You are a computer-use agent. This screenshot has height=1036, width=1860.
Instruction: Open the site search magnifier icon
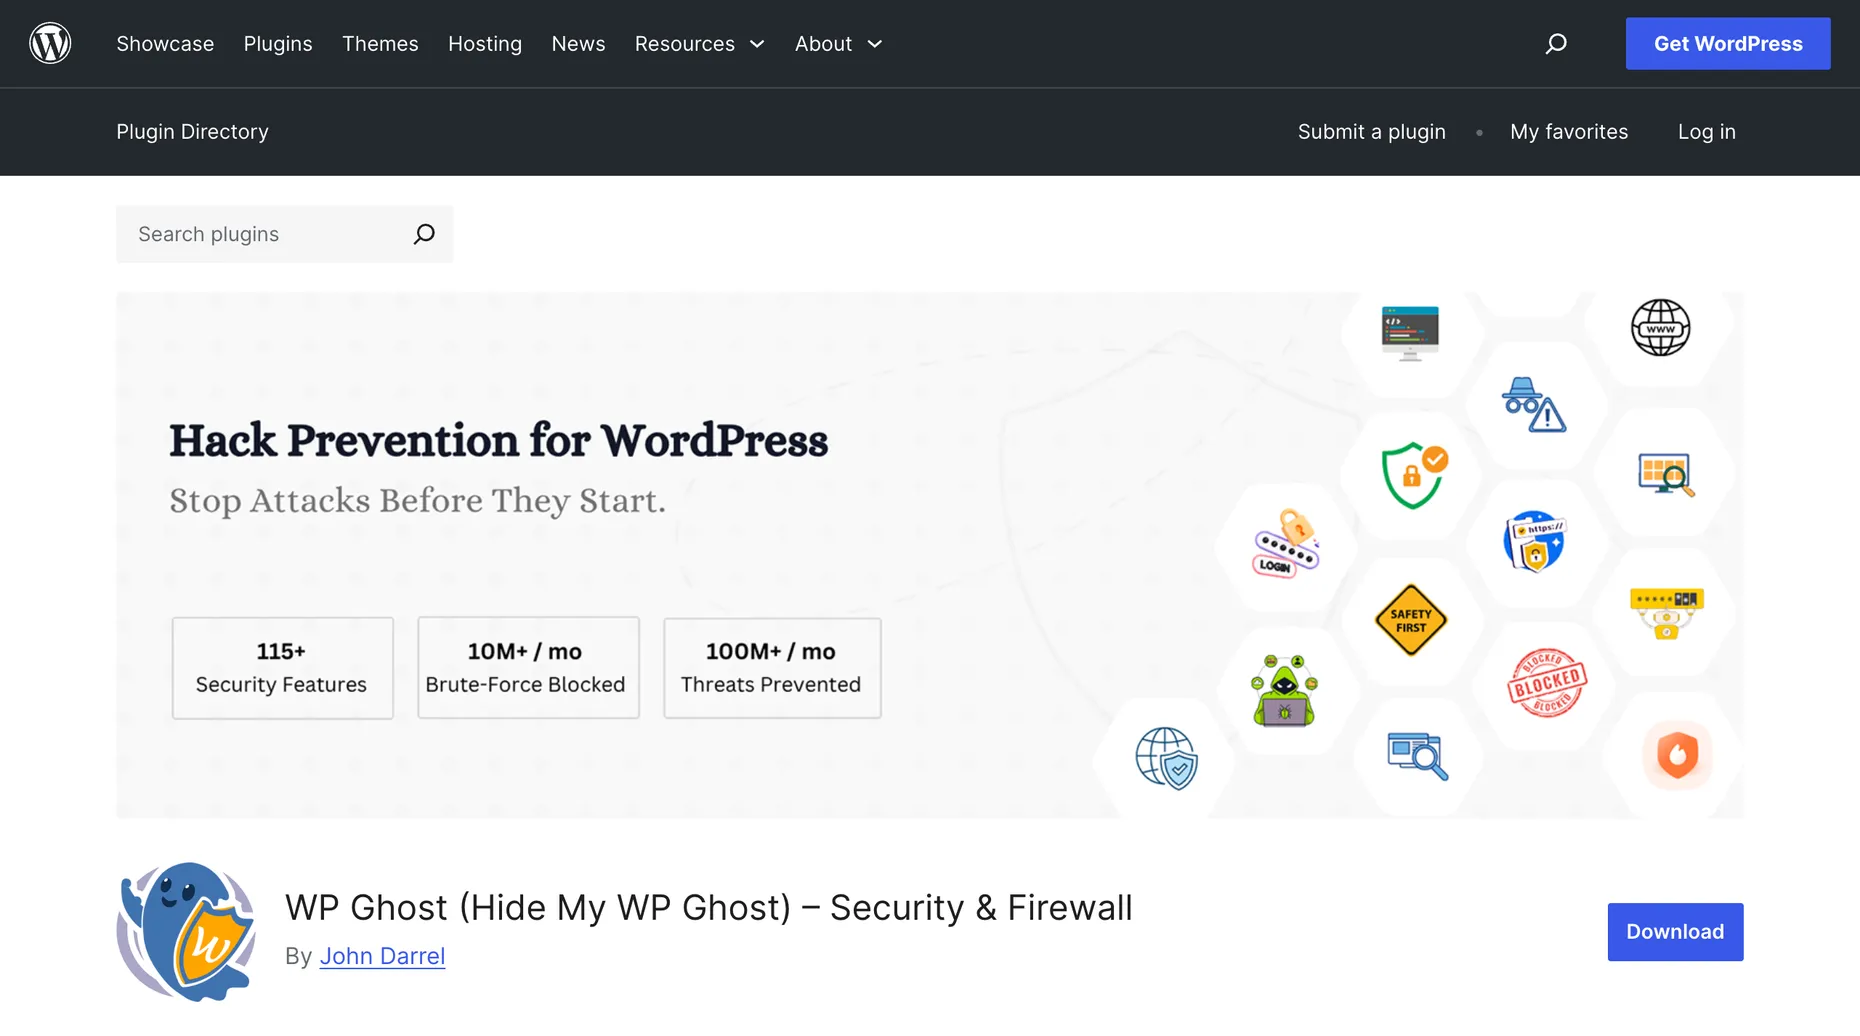(x=1556, y=43)
